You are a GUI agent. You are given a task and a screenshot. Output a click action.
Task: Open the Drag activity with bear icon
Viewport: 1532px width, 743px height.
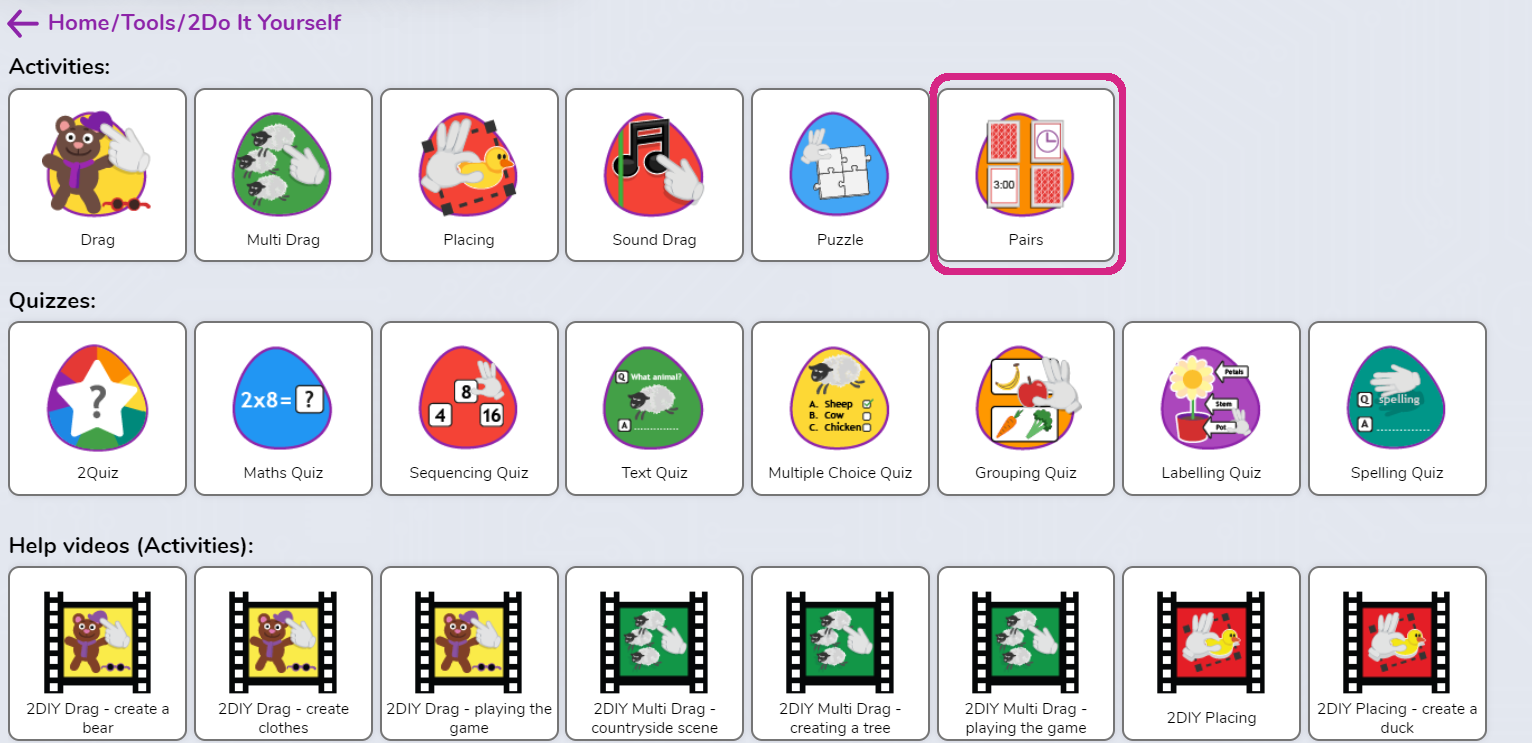click(x=98, y=175)
